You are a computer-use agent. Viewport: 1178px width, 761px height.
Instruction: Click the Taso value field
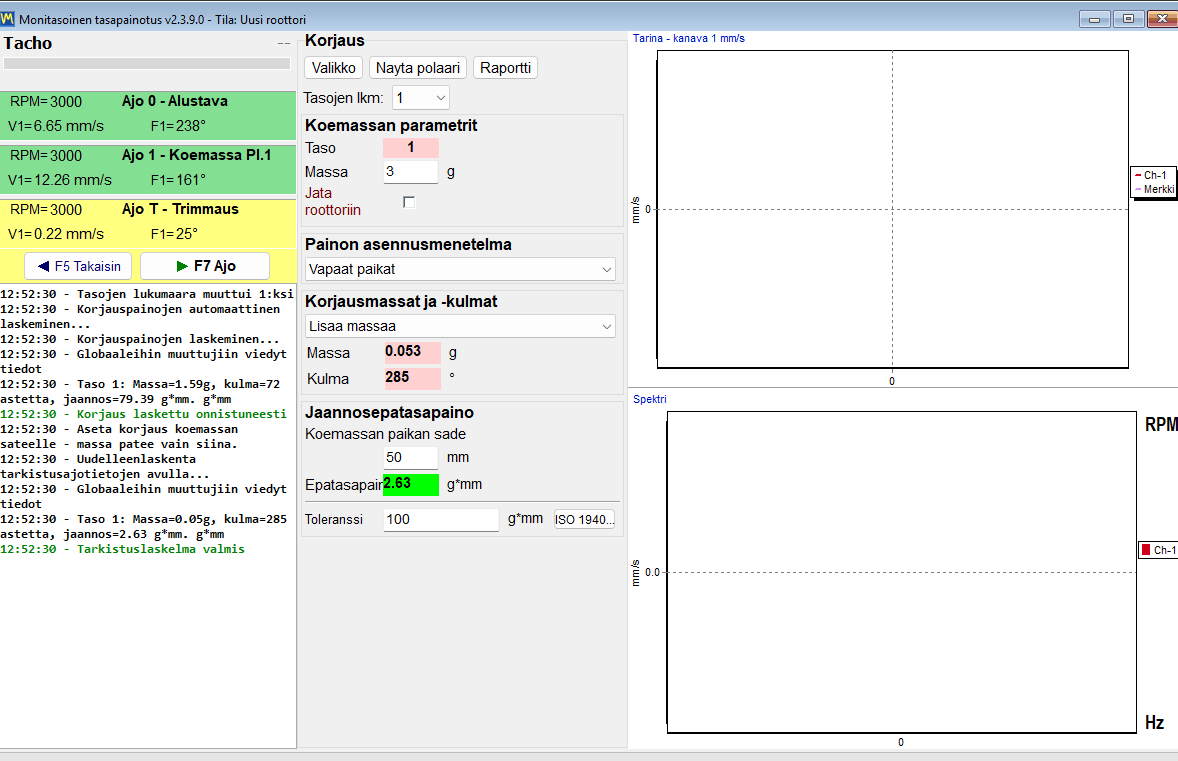pos(410,147)
